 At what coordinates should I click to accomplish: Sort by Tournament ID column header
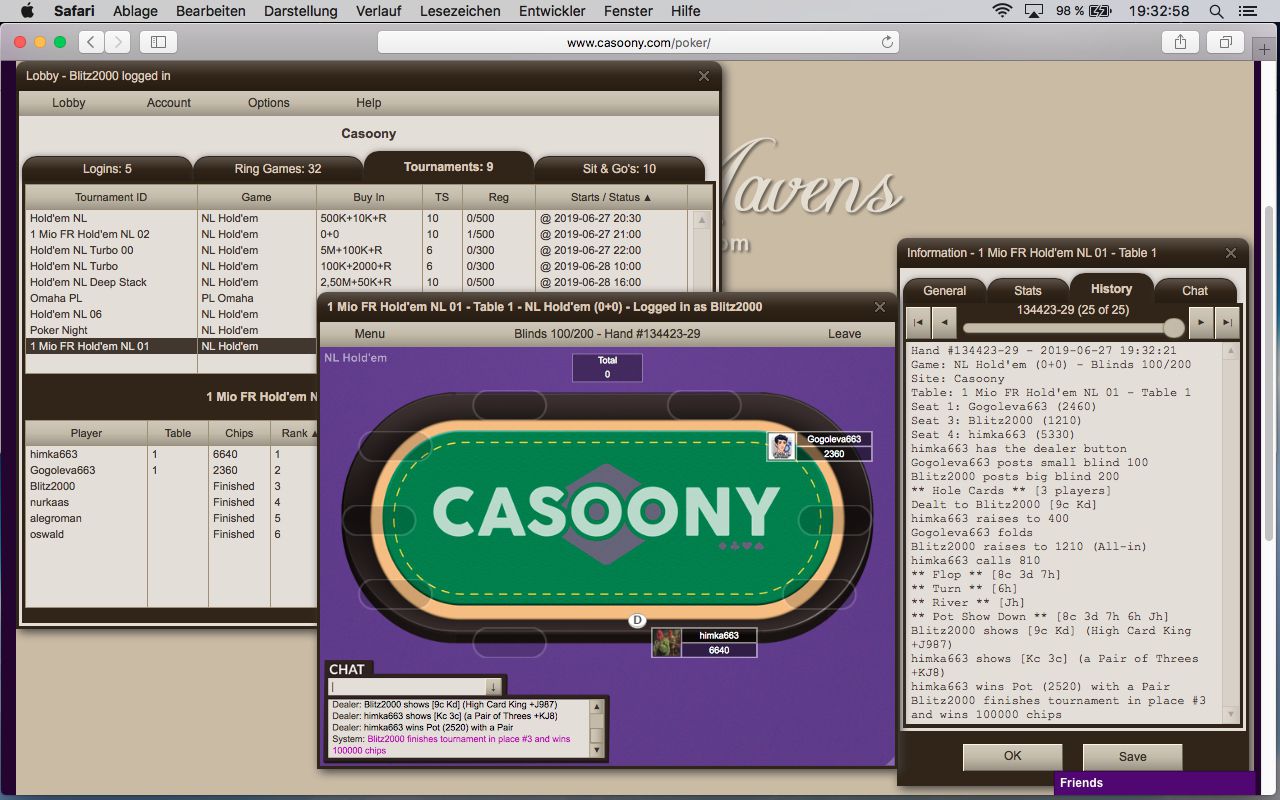pos(111,197)
